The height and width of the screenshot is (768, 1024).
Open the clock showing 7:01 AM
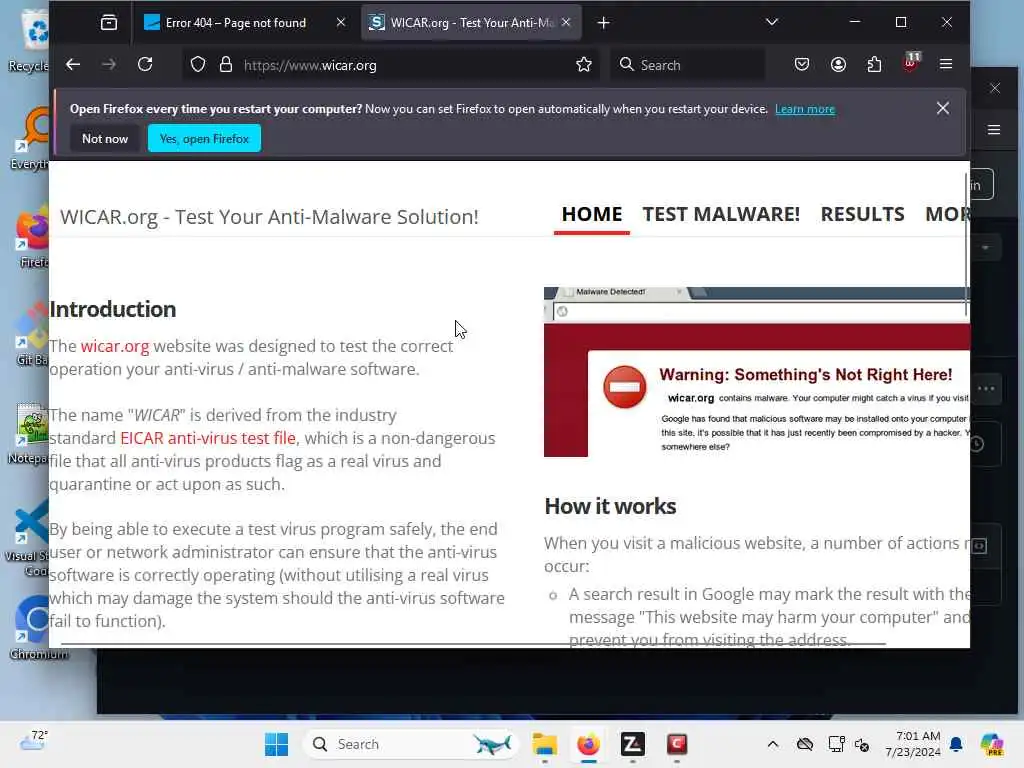tap(912, 744)
